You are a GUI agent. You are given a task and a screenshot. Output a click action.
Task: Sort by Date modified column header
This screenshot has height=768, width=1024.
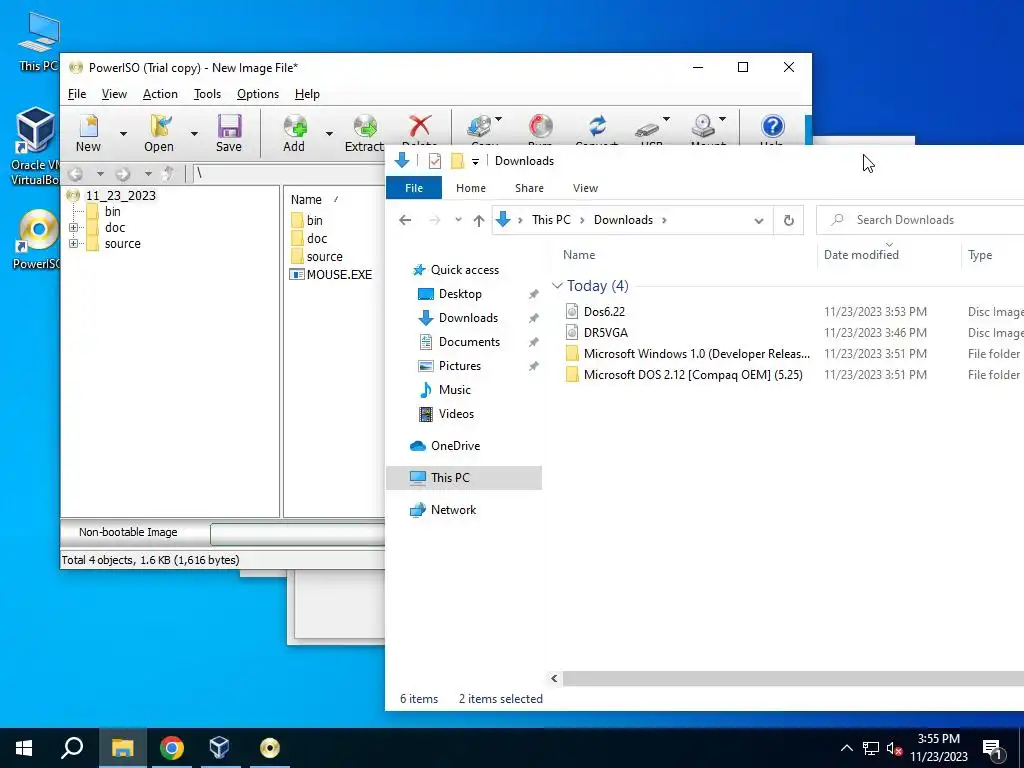pyautogui.click(x=861, y=255)
